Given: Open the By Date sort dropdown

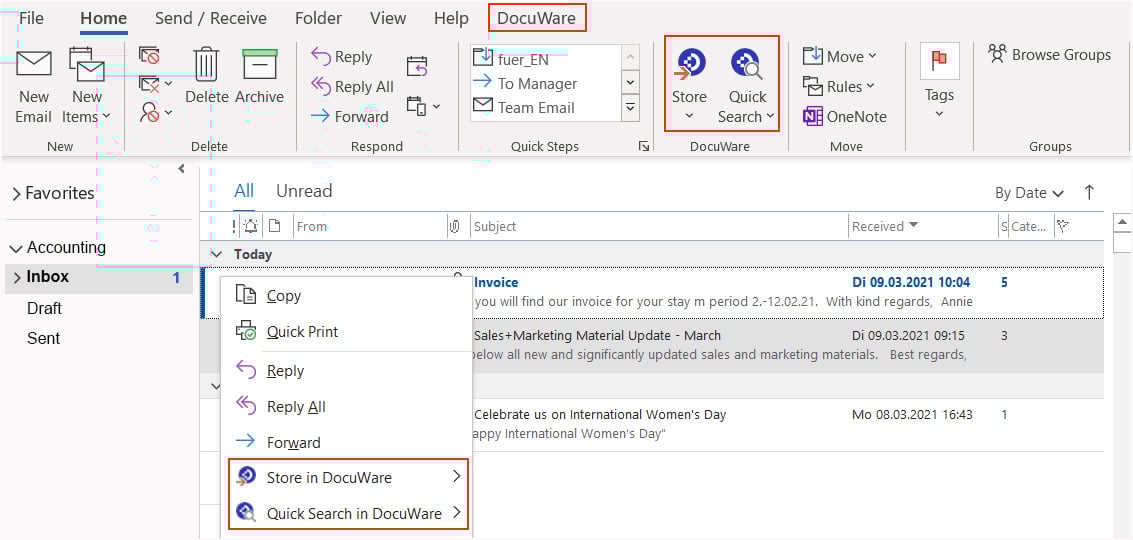Looking at the screenshot, I should pyautogui.click(x=1029, y=193).
